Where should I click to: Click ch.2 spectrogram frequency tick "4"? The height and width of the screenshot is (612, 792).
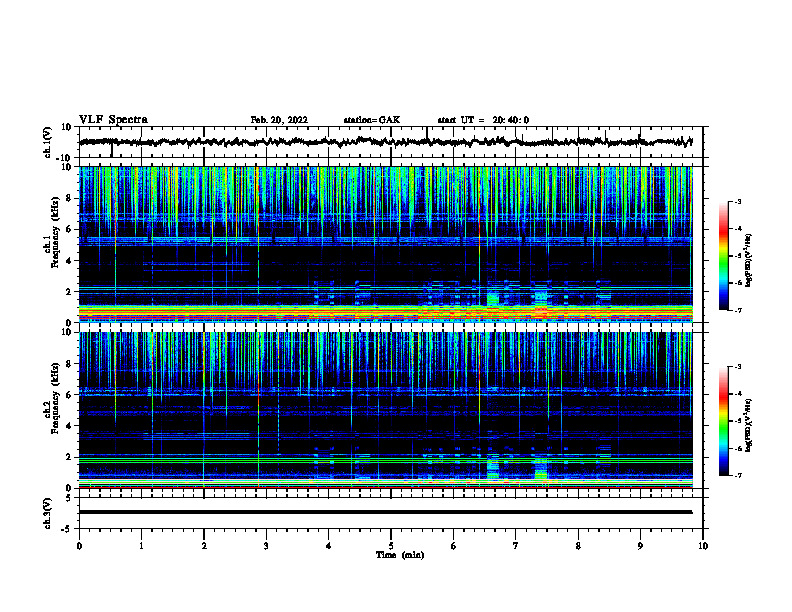point(69,426)
